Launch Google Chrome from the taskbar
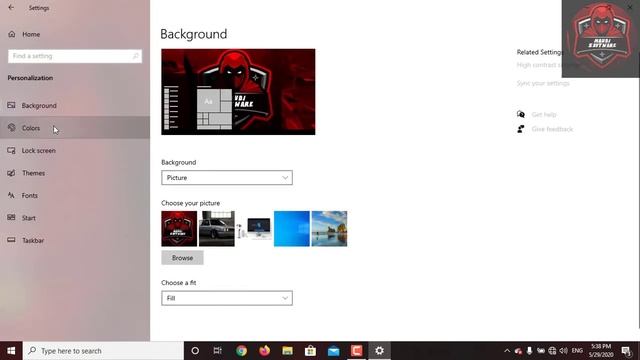Screen dimensions: 640x360 [x=241, y=351]
